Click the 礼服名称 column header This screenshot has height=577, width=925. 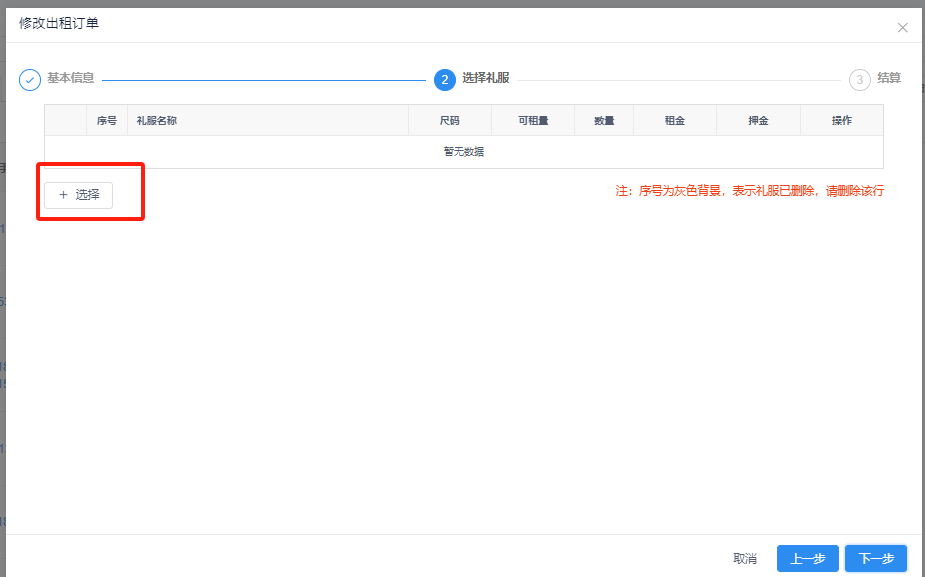pyautogui.click(x=153, y=119)
